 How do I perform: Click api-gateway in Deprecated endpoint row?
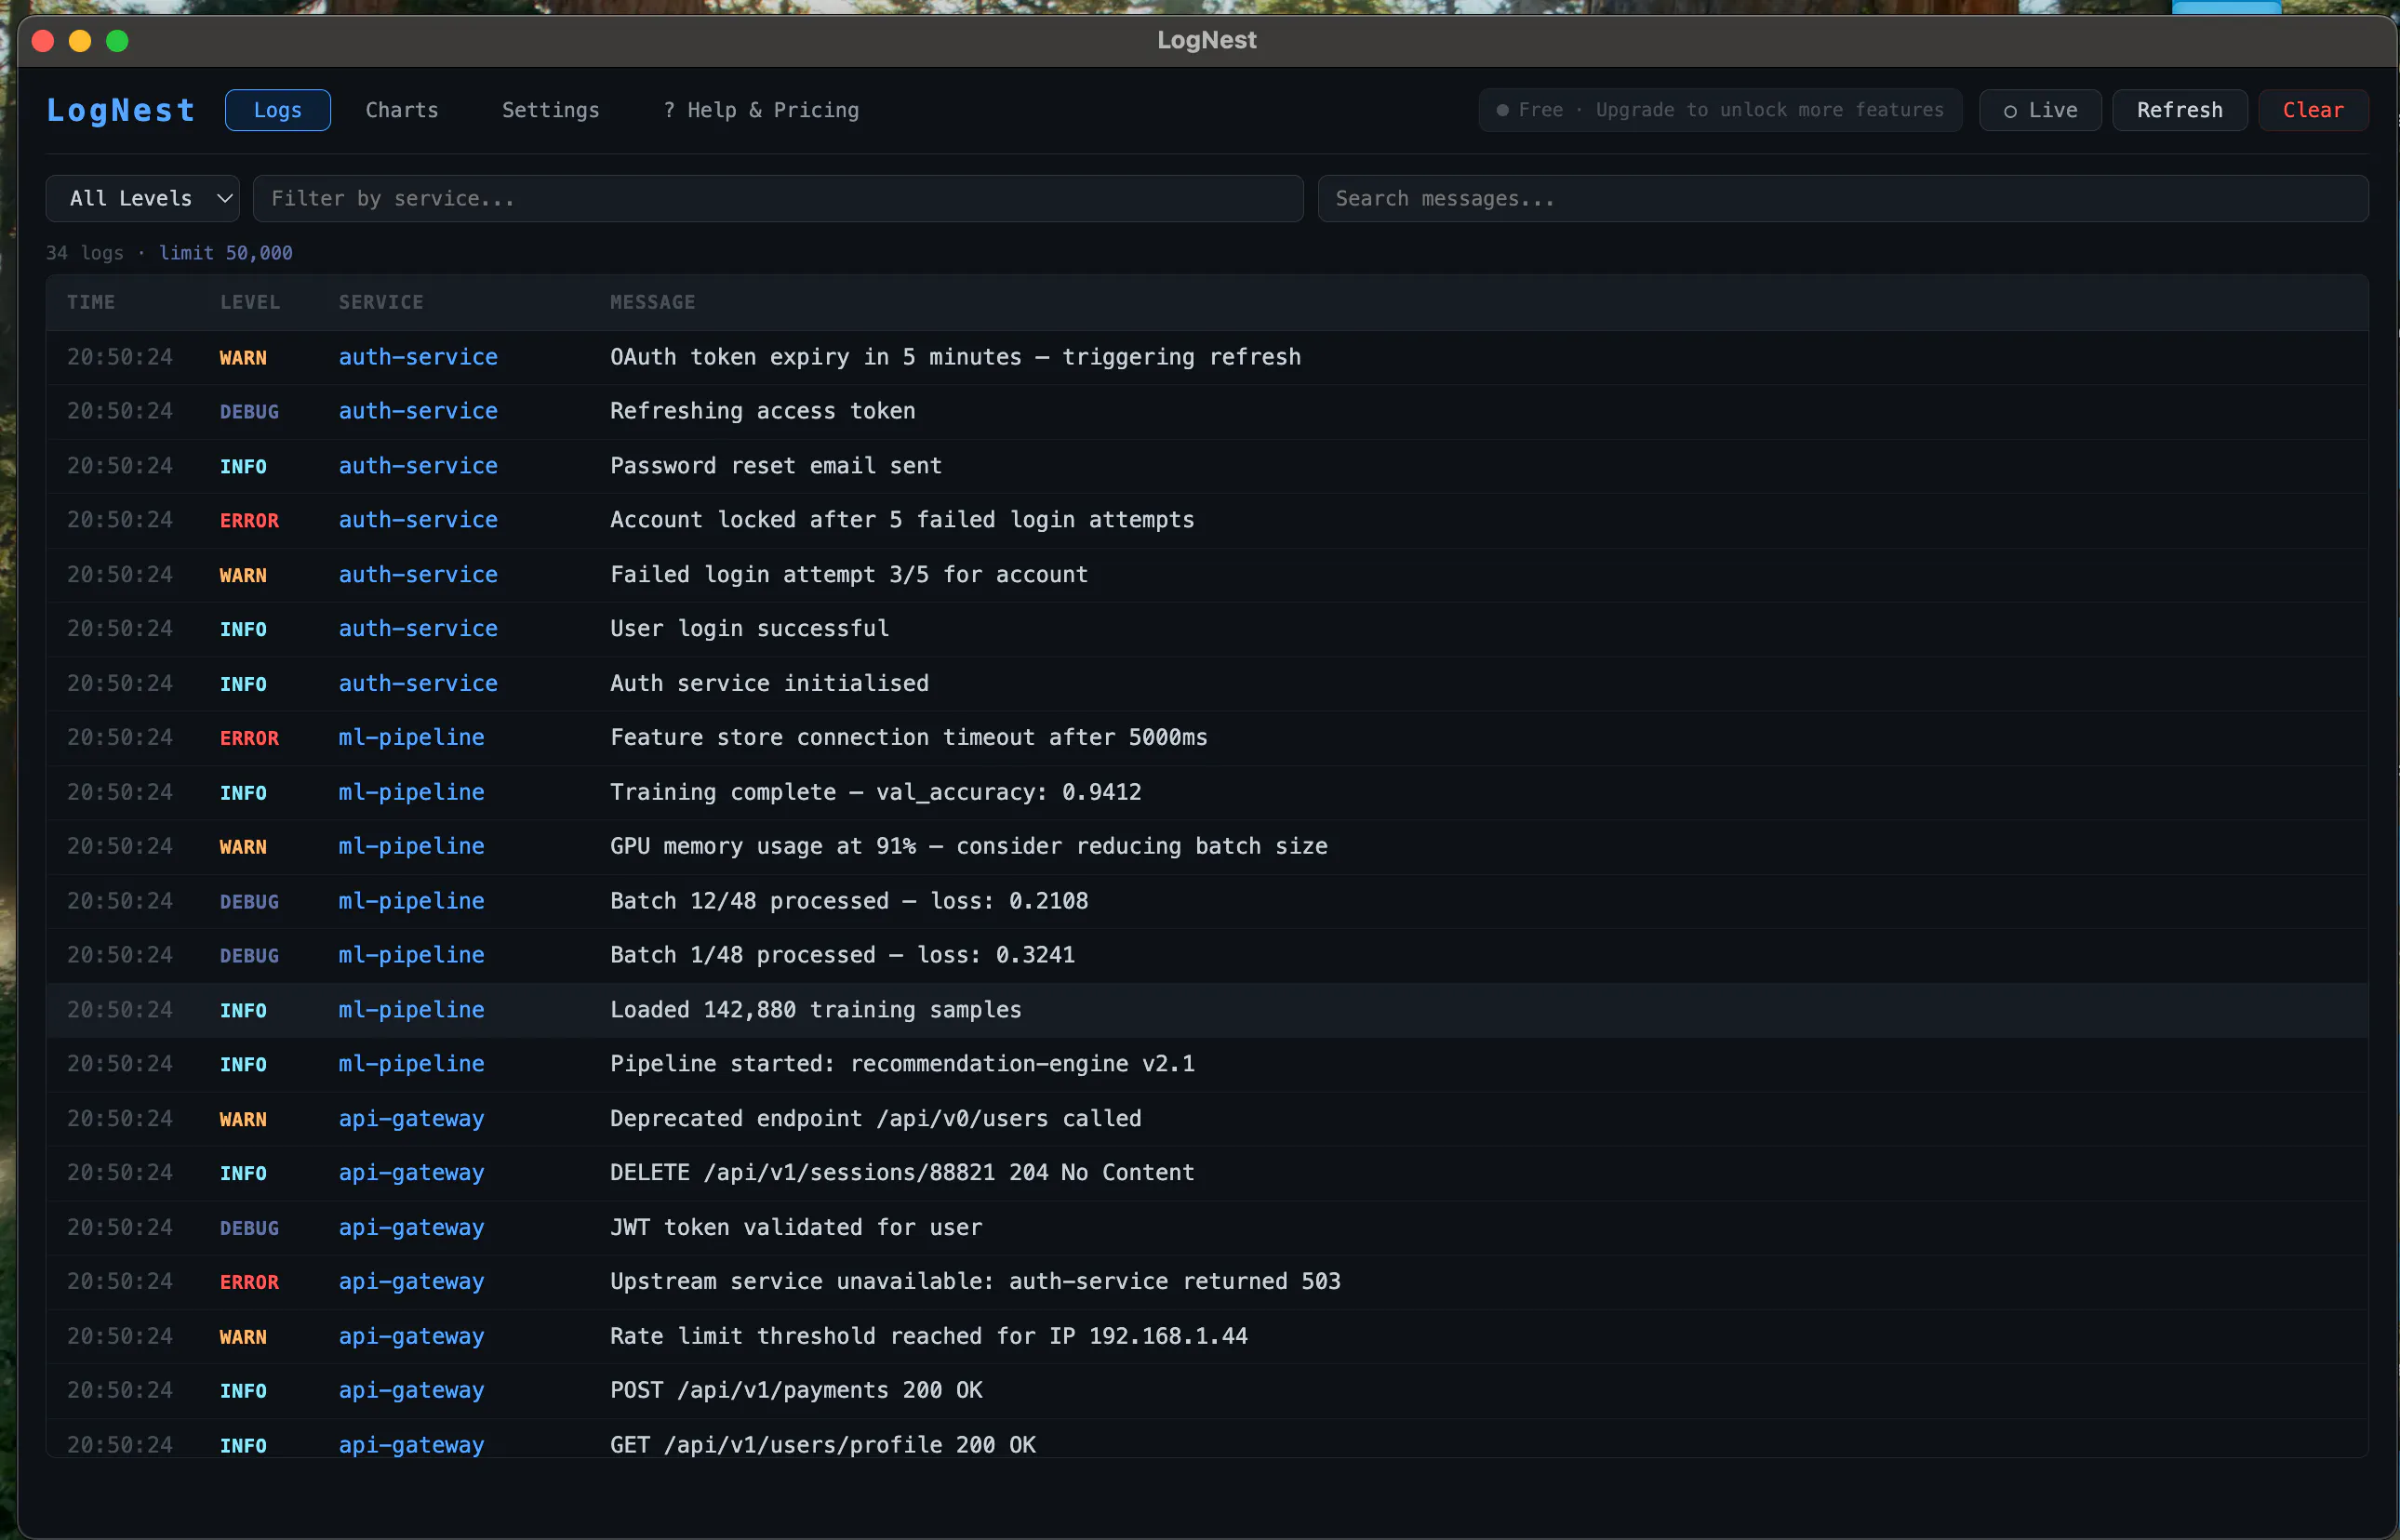click(x=411, y=1120)
